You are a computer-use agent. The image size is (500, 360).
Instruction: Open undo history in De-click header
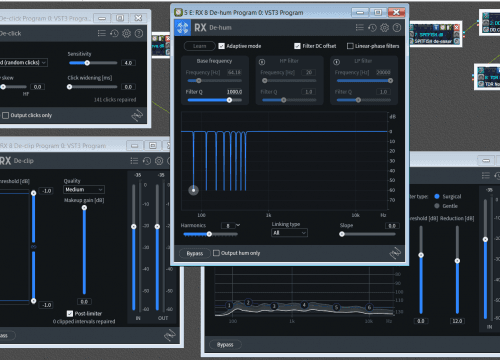[x=114, y=33]
